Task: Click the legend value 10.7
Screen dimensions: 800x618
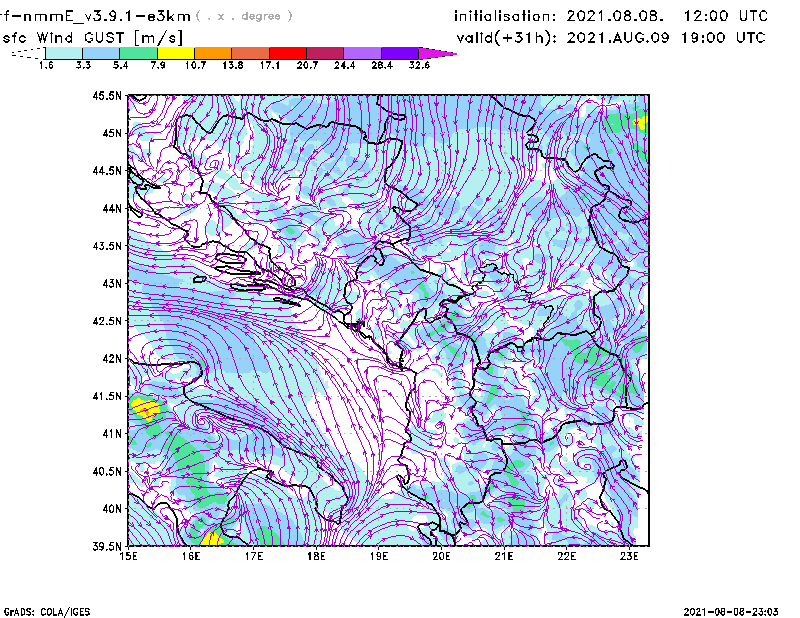Action: pyautogui.click(x=195, y=65)
